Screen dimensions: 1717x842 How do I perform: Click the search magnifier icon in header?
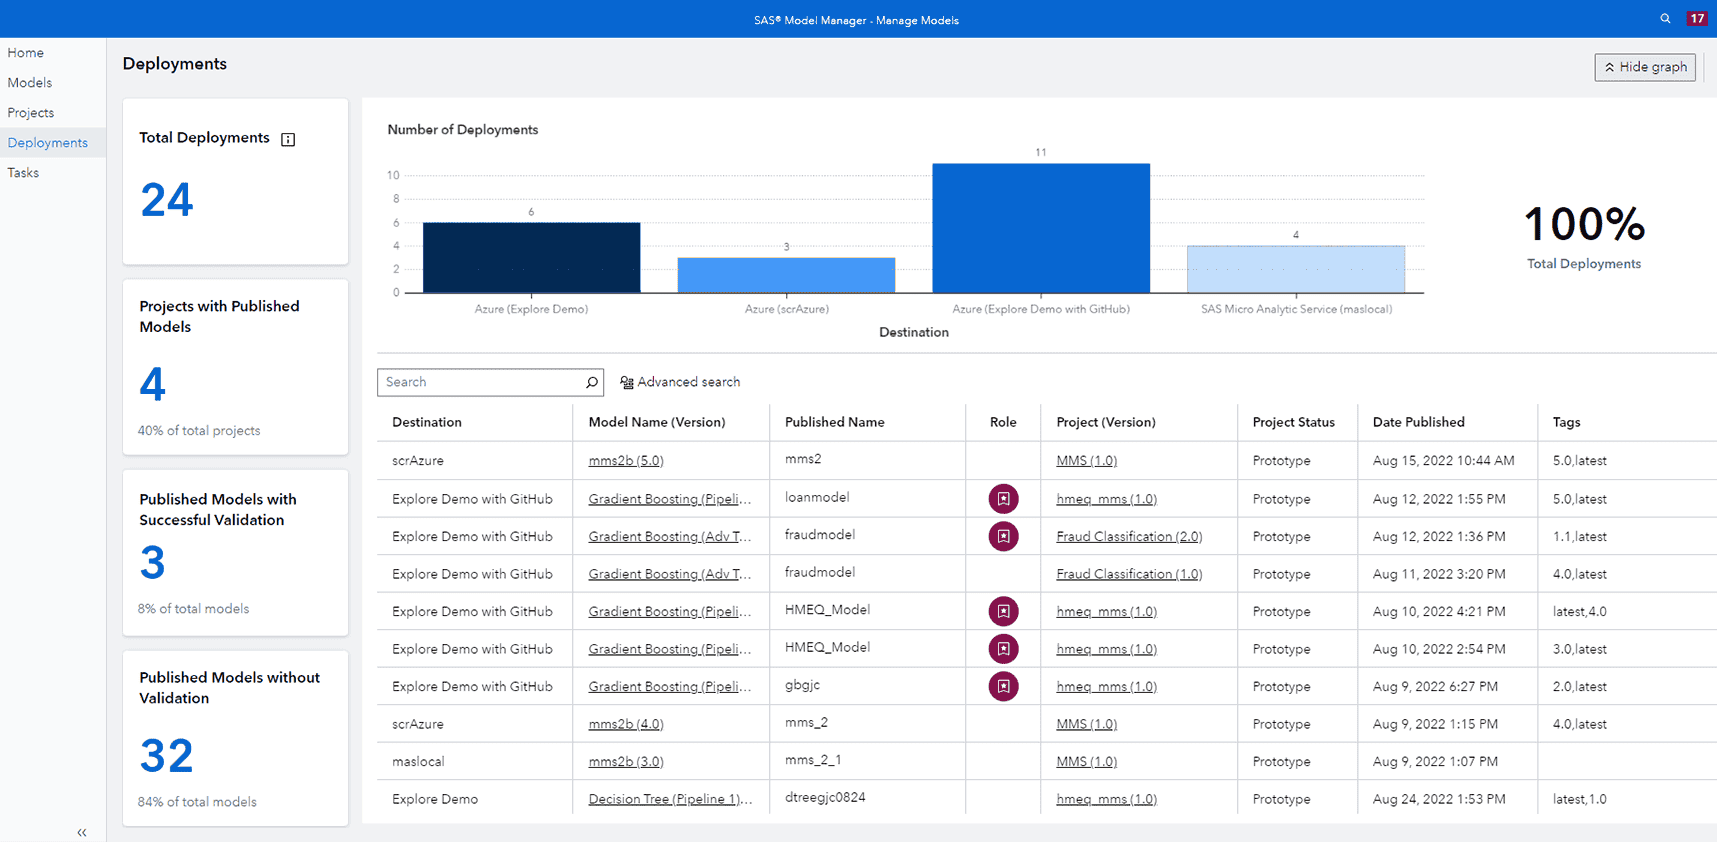pyautogui.click(x=1665, y=19)
